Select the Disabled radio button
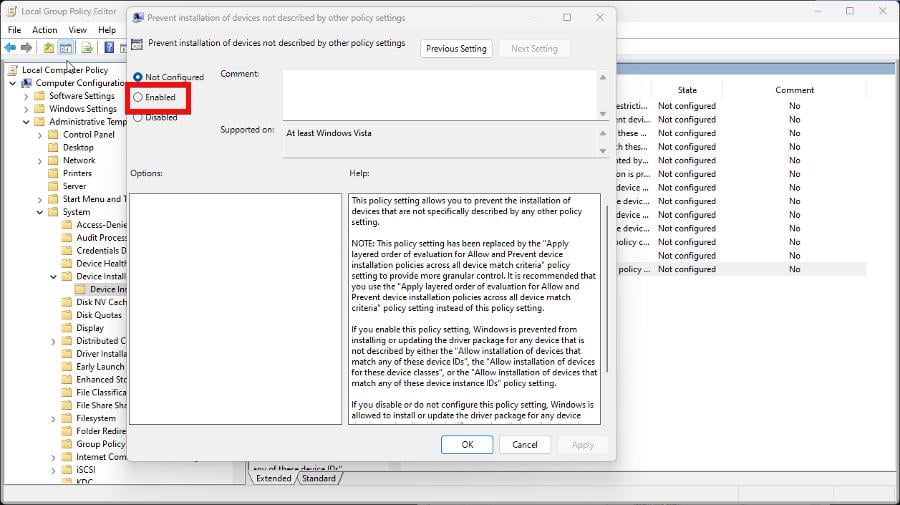900x505 pixels. 138,118
